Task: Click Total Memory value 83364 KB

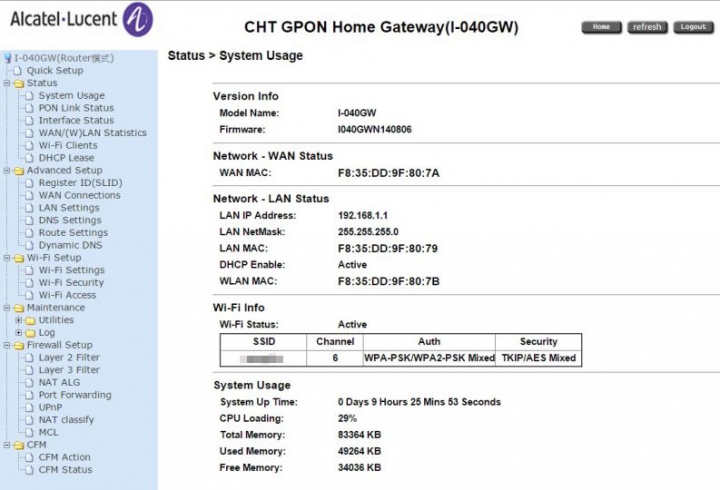Action: (x=360, y=435)
